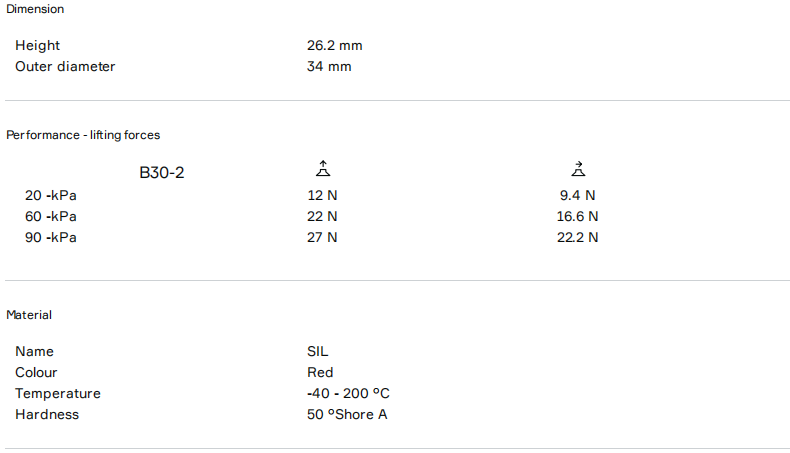
Task: Click the 20 -kPa row label
Action: click(51, 196)
